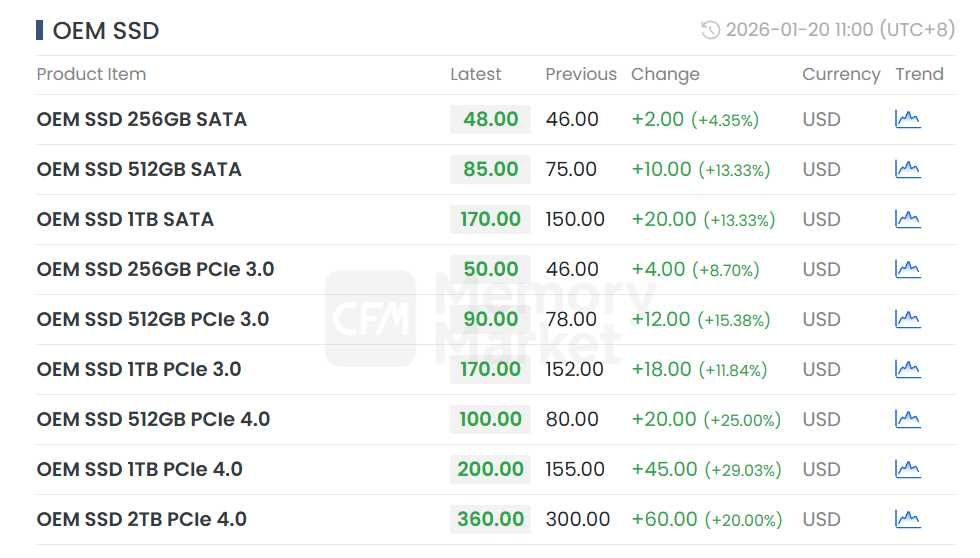
Task: Open trend chart for OEM SSD 256GB SATA
Action: click(x=907, y=119)
